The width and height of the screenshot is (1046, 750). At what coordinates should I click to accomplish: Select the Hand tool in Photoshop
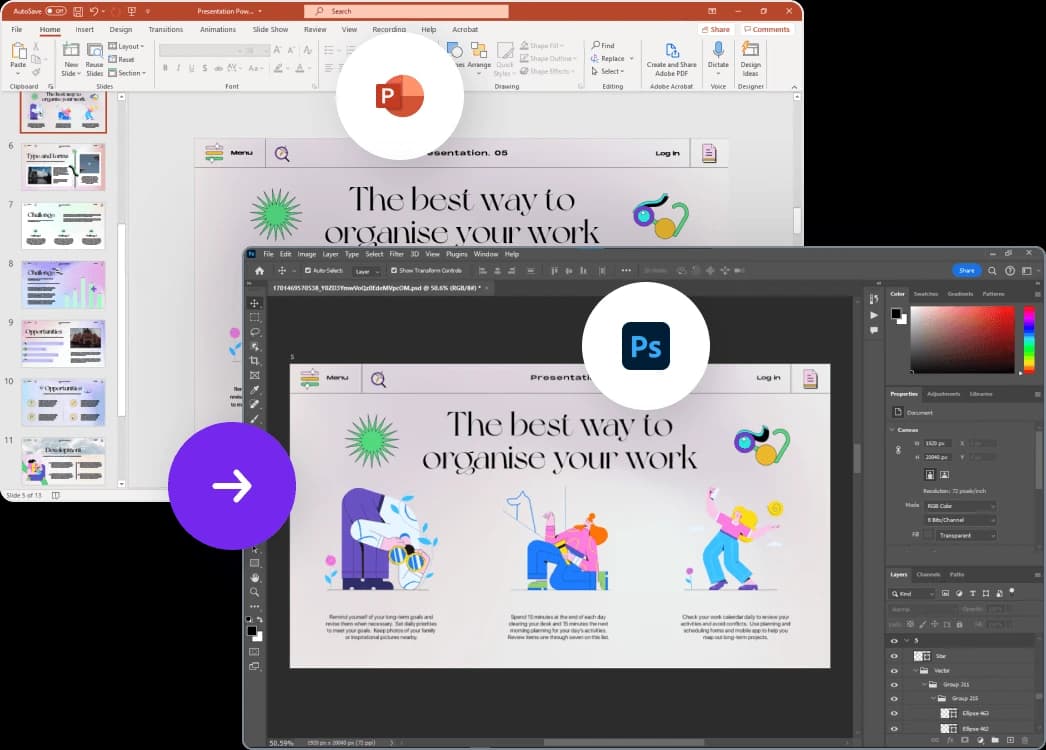254,578
